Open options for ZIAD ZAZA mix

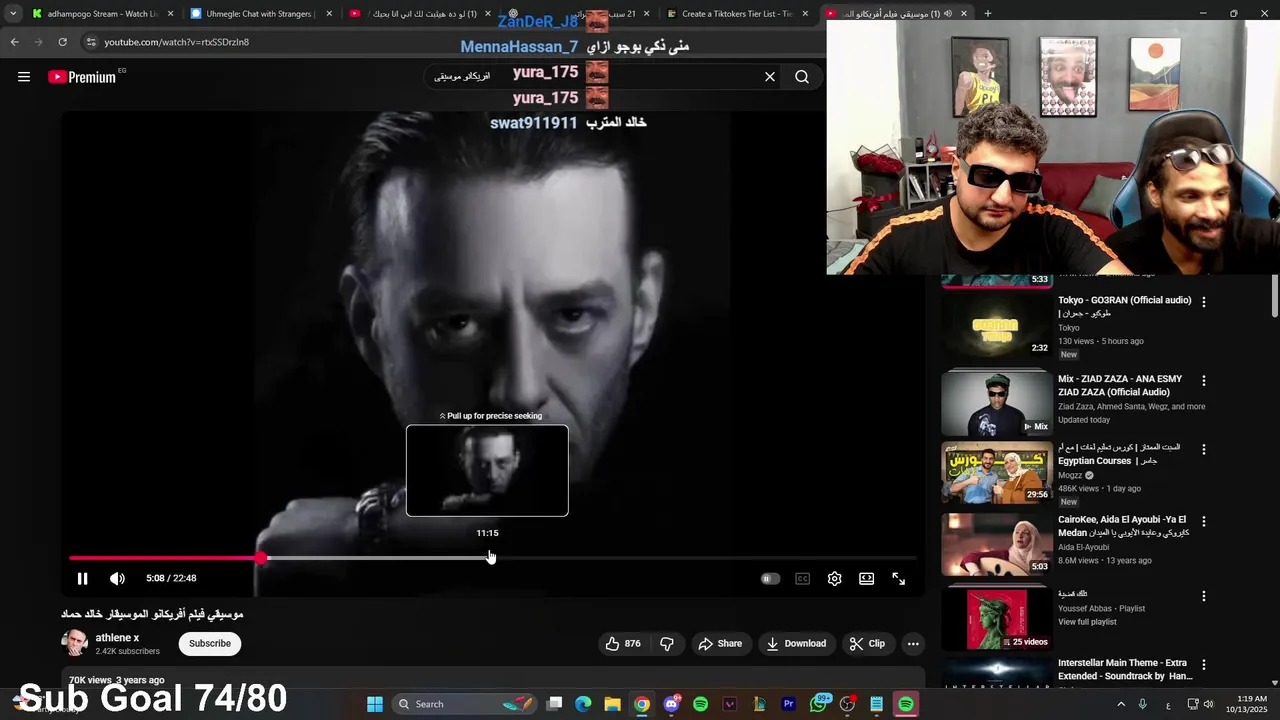1204,380
